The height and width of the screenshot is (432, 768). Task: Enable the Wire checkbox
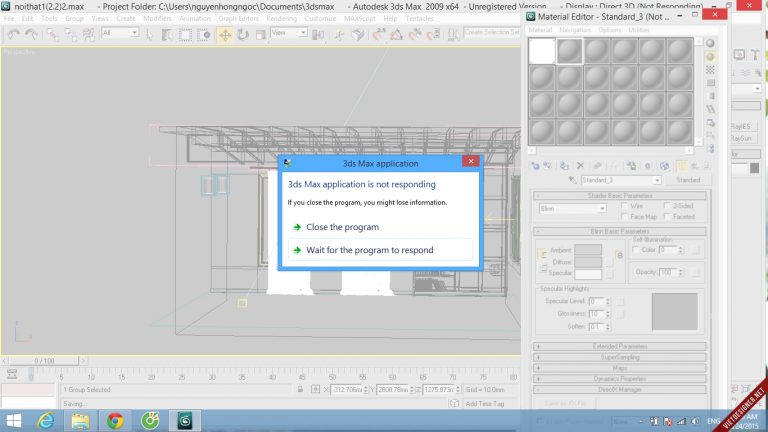click(x=624, y=206)
